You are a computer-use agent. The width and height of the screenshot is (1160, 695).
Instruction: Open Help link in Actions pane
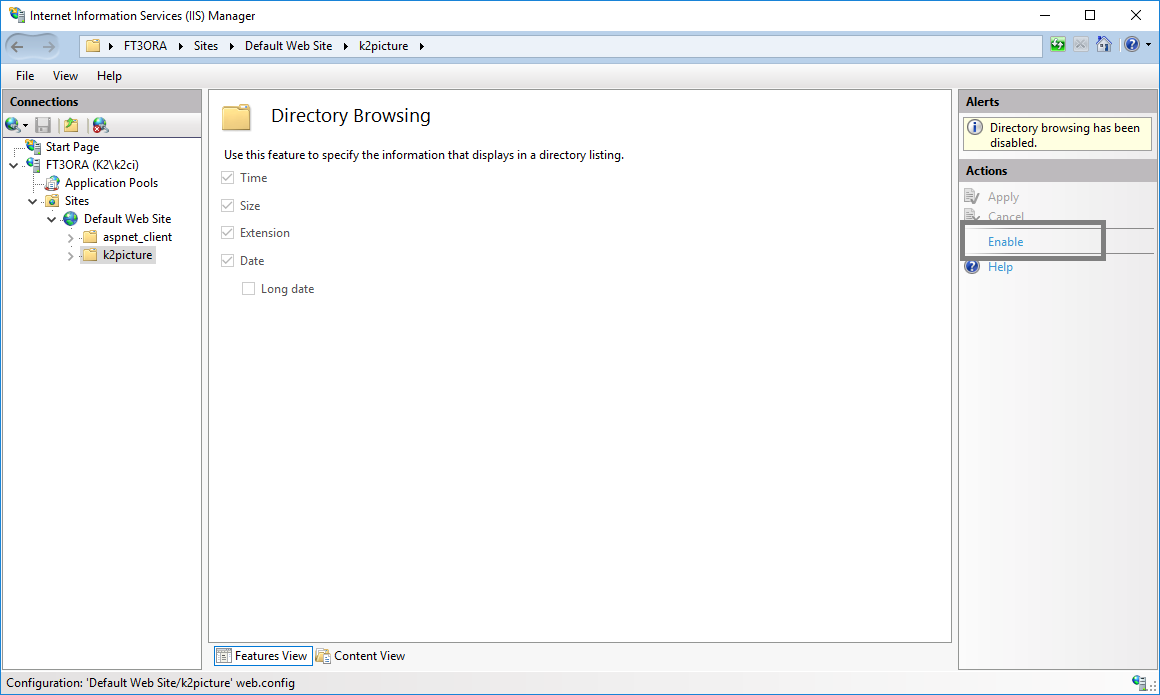click(x=1000, y=266)
